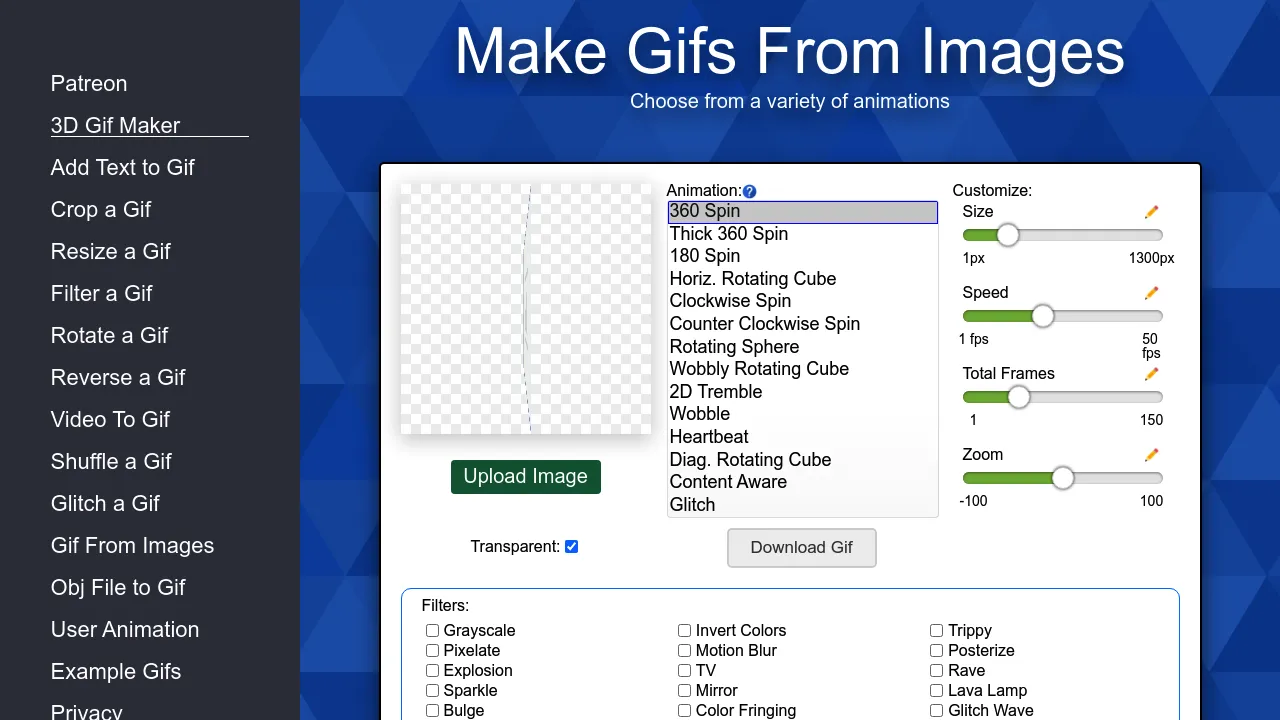Image resolution: width=1280 pixels, height=720 pixels.
Task: Edit the Speed value using its pencil icon
Action: click(1151, 293)
